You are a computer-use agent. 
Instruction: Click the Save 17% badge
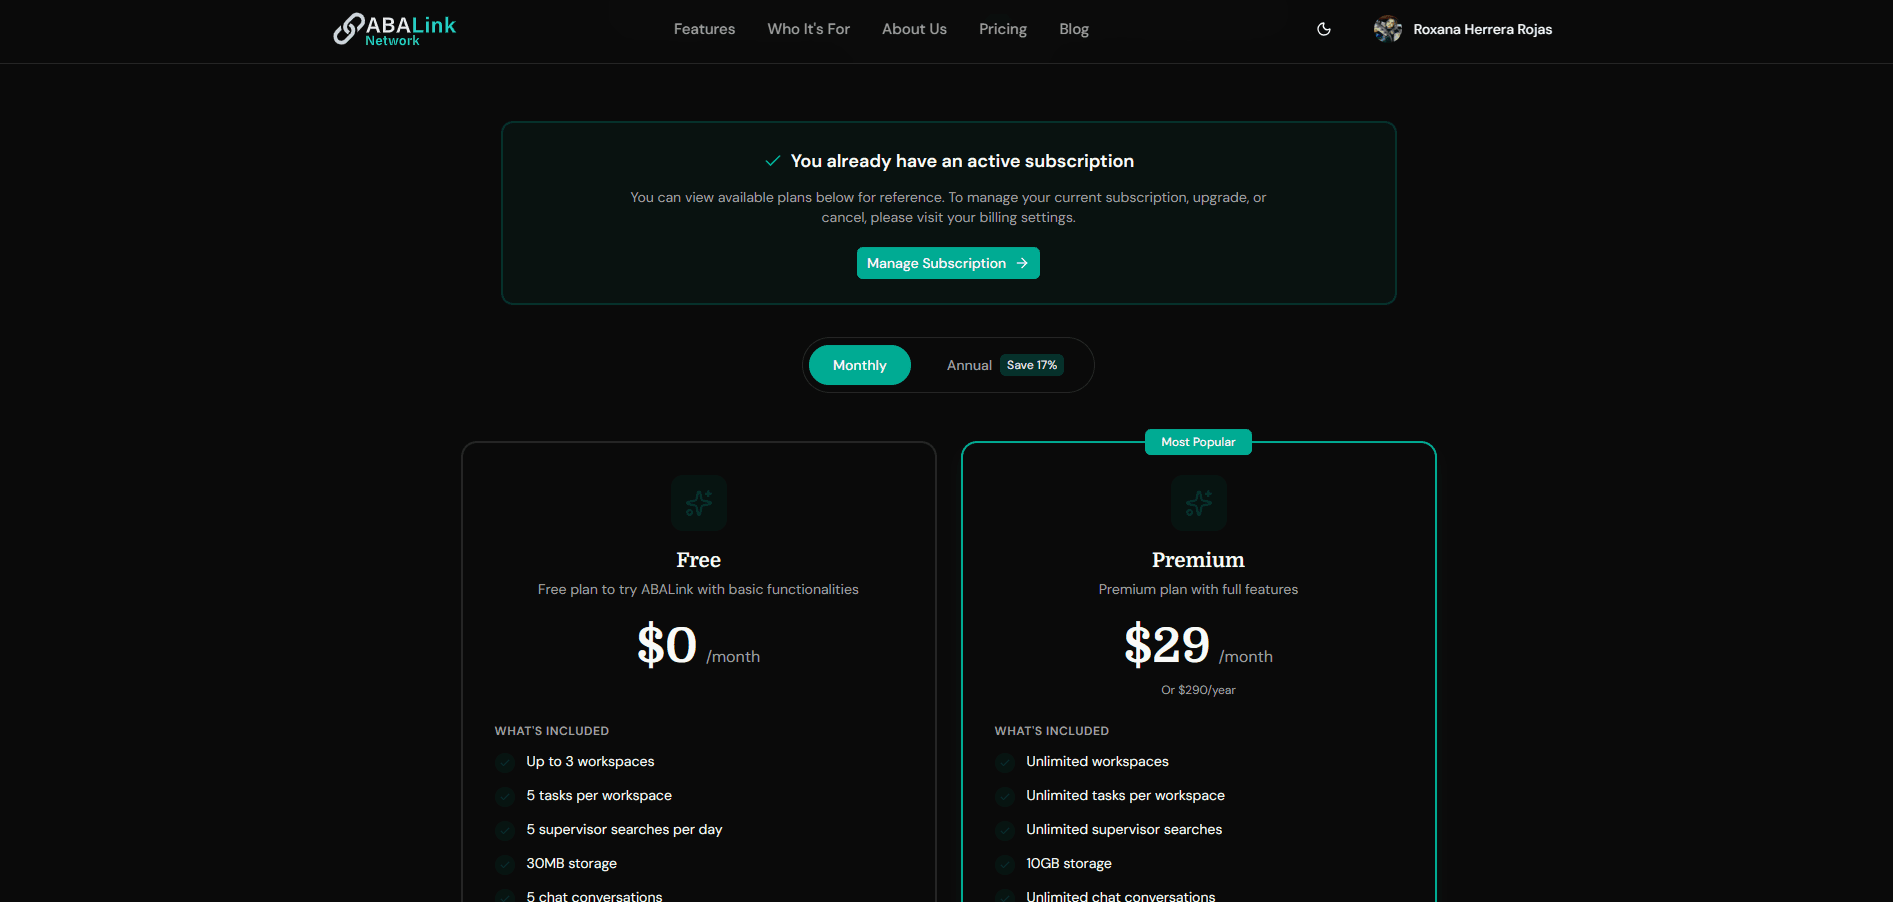(1031, 365)
